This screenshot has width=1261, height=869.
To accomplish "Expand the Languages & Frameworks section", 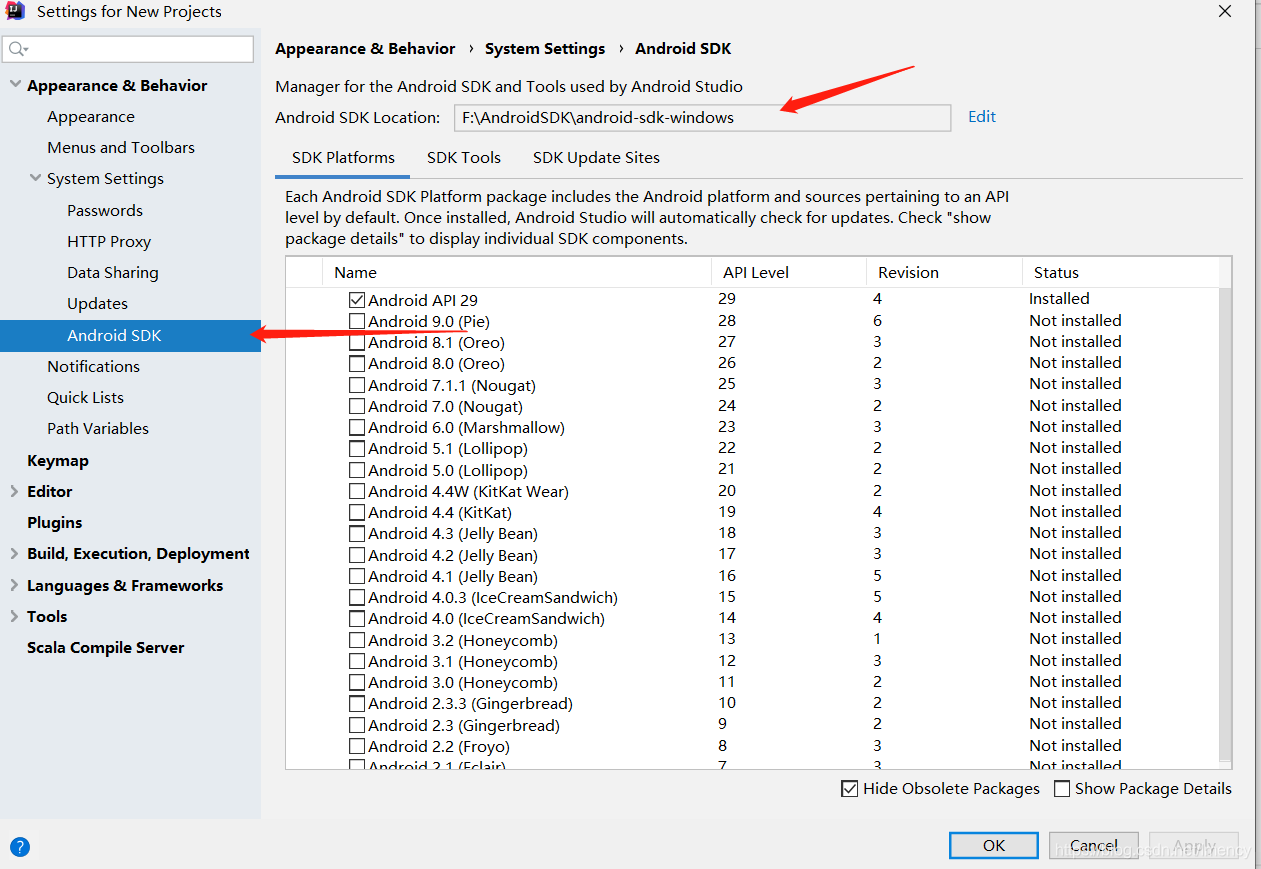I will coord(14,585).
